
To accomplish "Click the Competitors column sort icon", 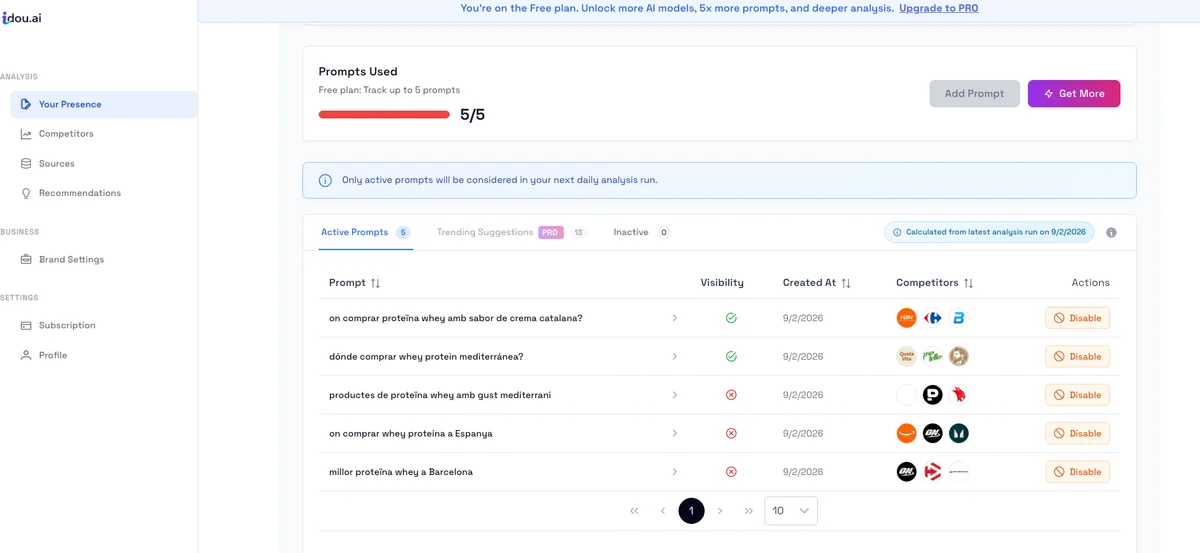I will click(968, 283).
